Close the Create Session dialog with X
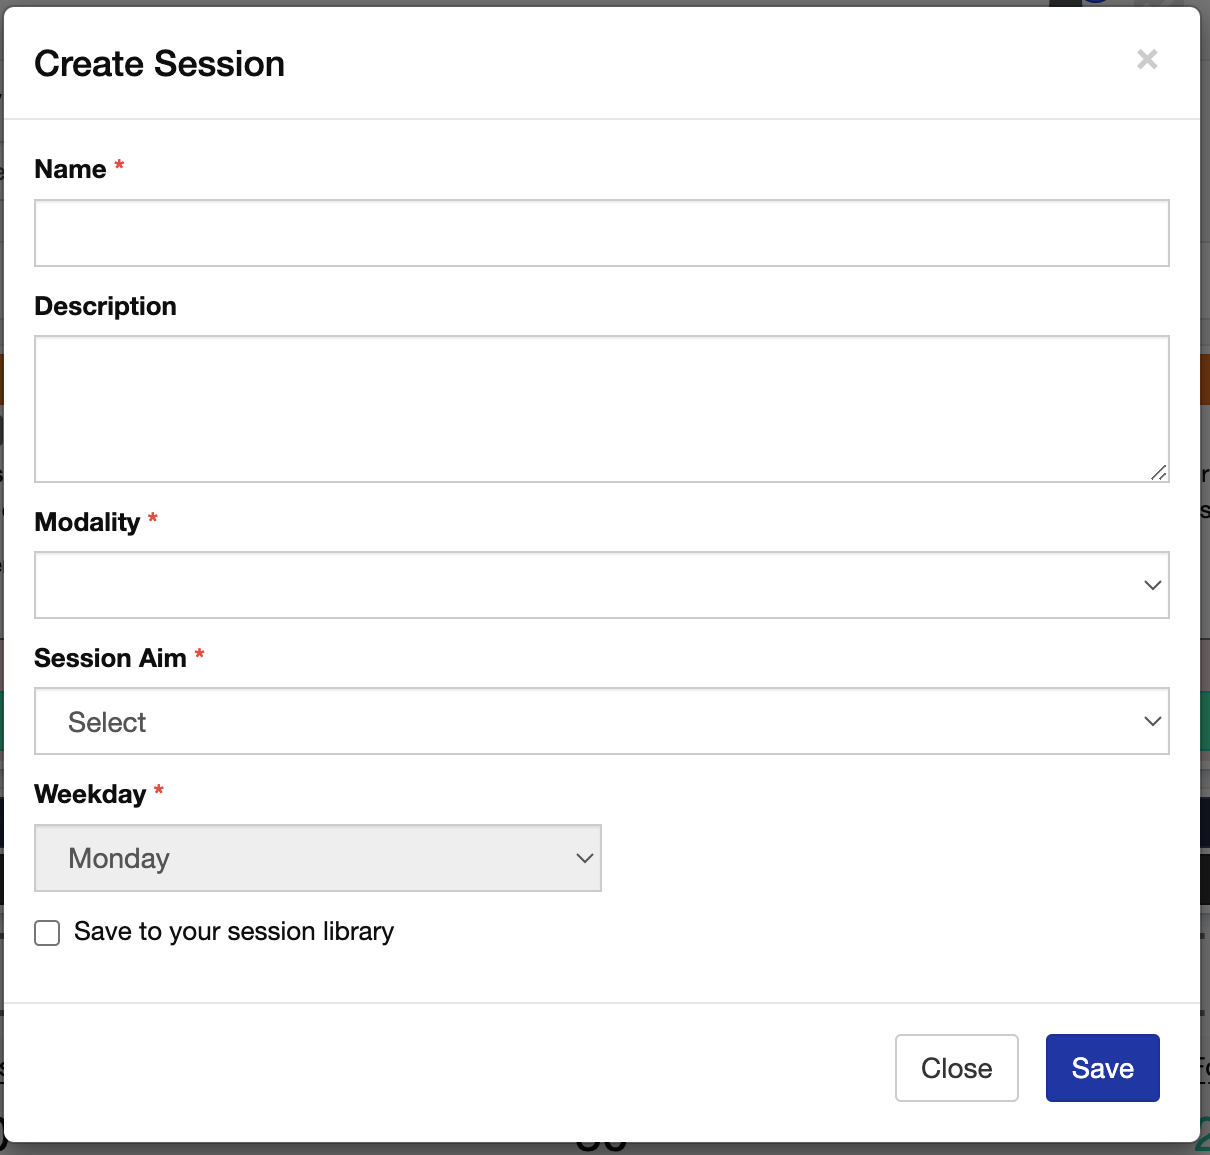 point(1147,60)
